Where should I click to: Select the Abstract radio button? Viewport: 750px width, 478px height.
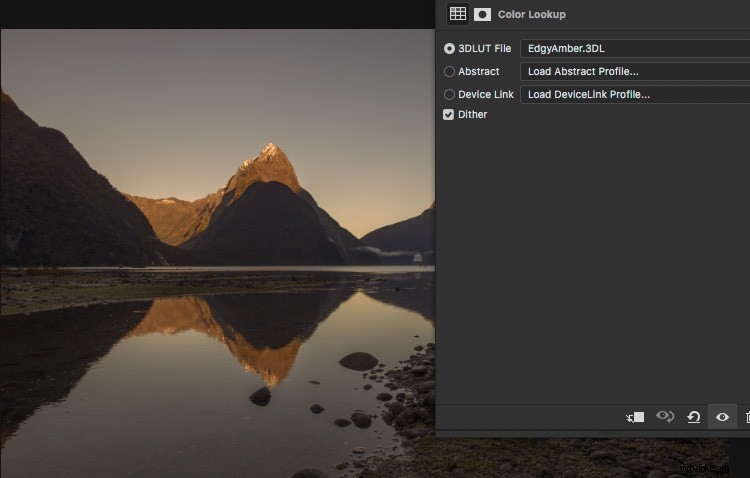pos(449,71)
